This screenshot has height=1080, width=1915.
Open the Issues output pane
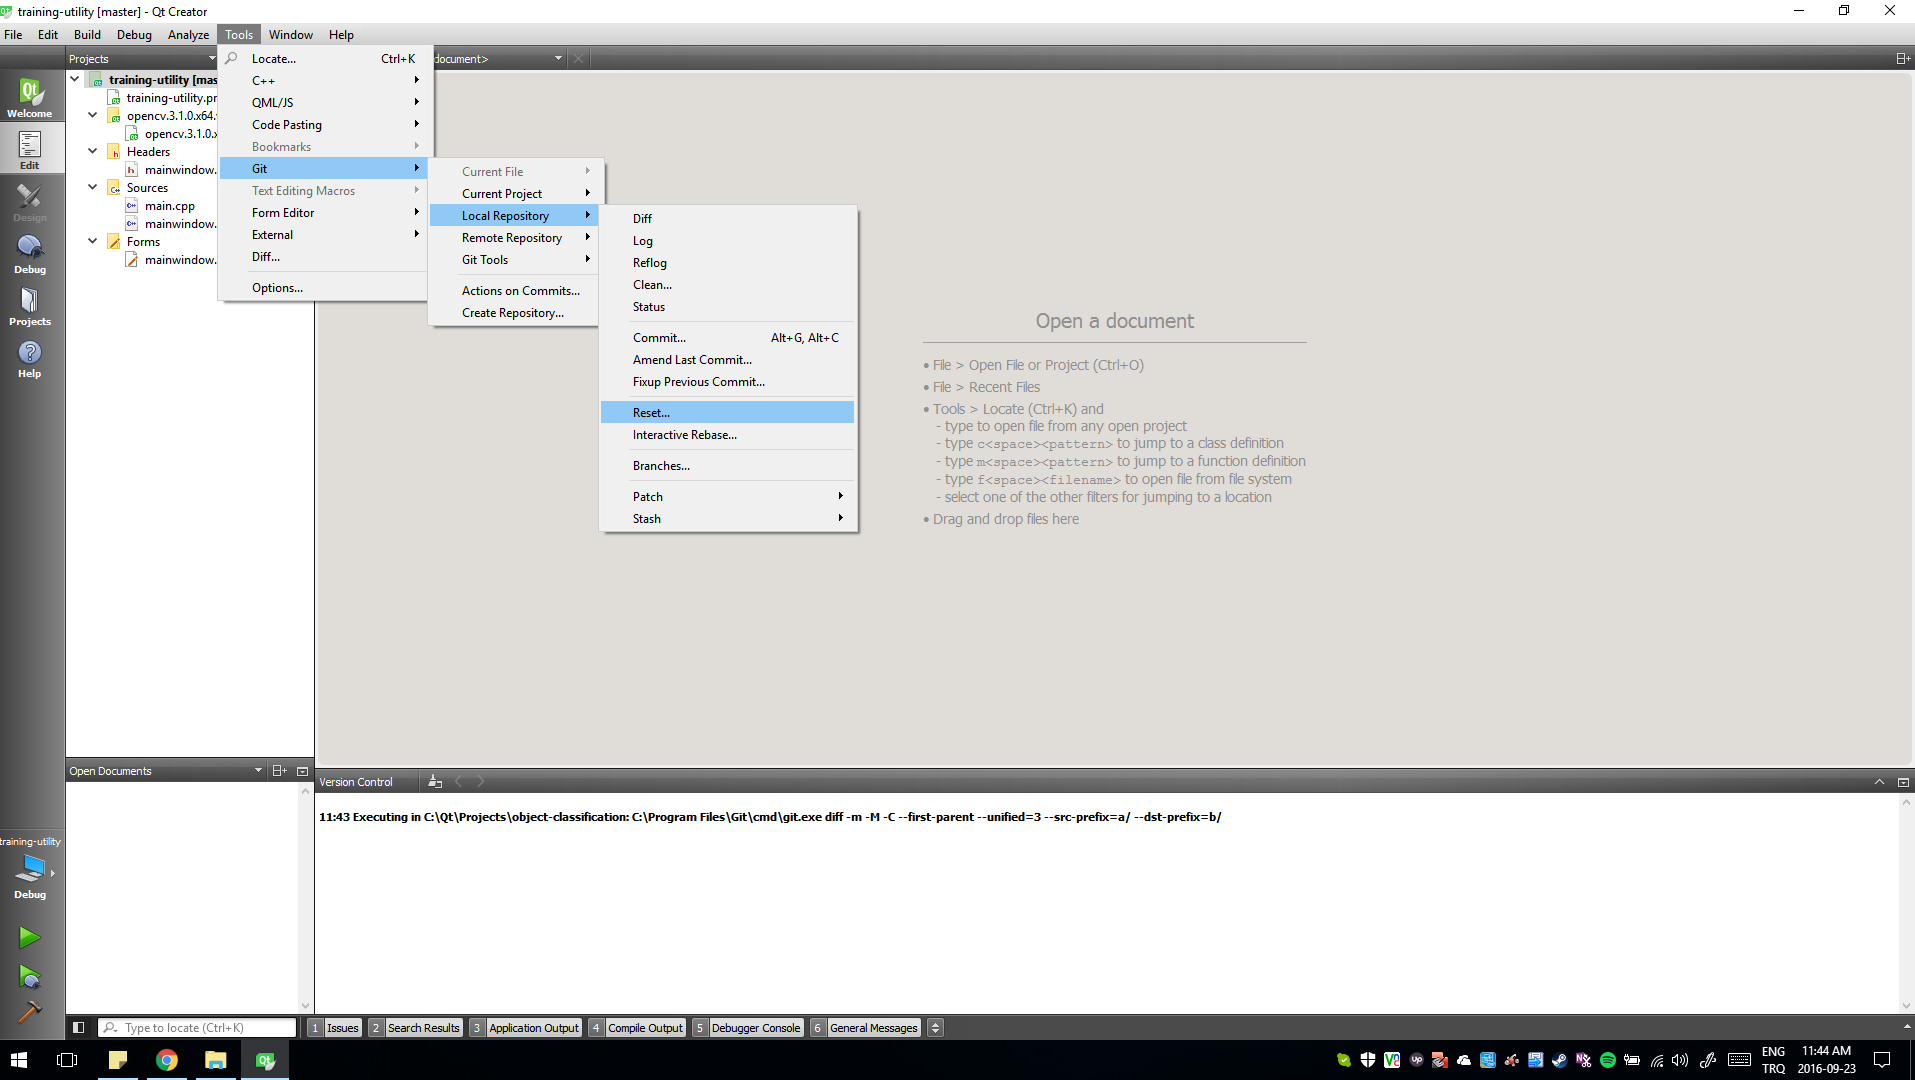click(x=334, y=1027)
